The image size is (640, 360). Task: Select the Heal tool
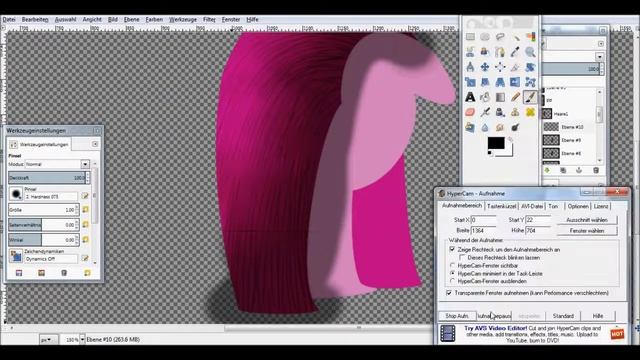530,112
